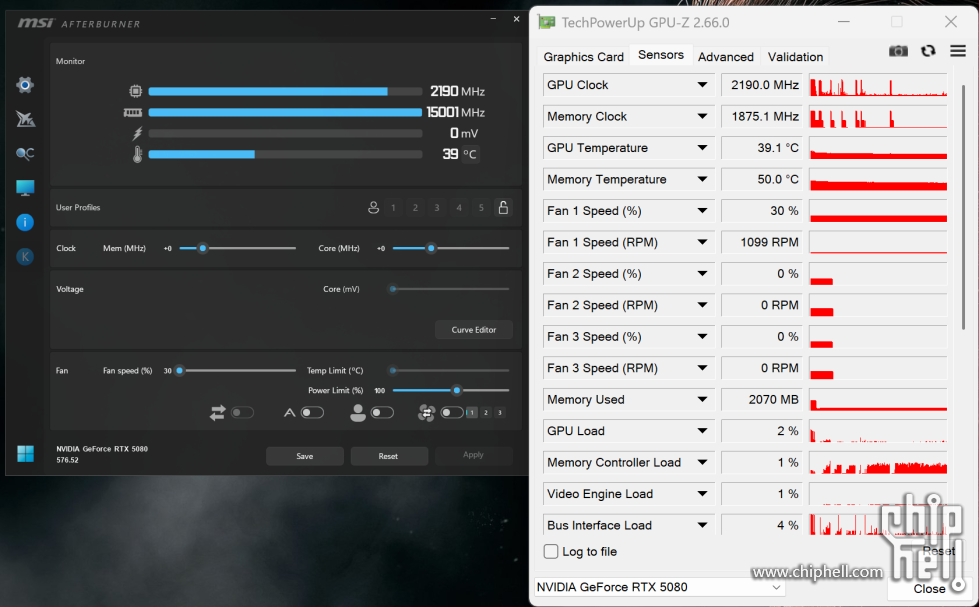Screen dimensions: 979x607
Task: Open the Fan 2 Speed (RPM) dropdown
Action: (x=702, y=305)
